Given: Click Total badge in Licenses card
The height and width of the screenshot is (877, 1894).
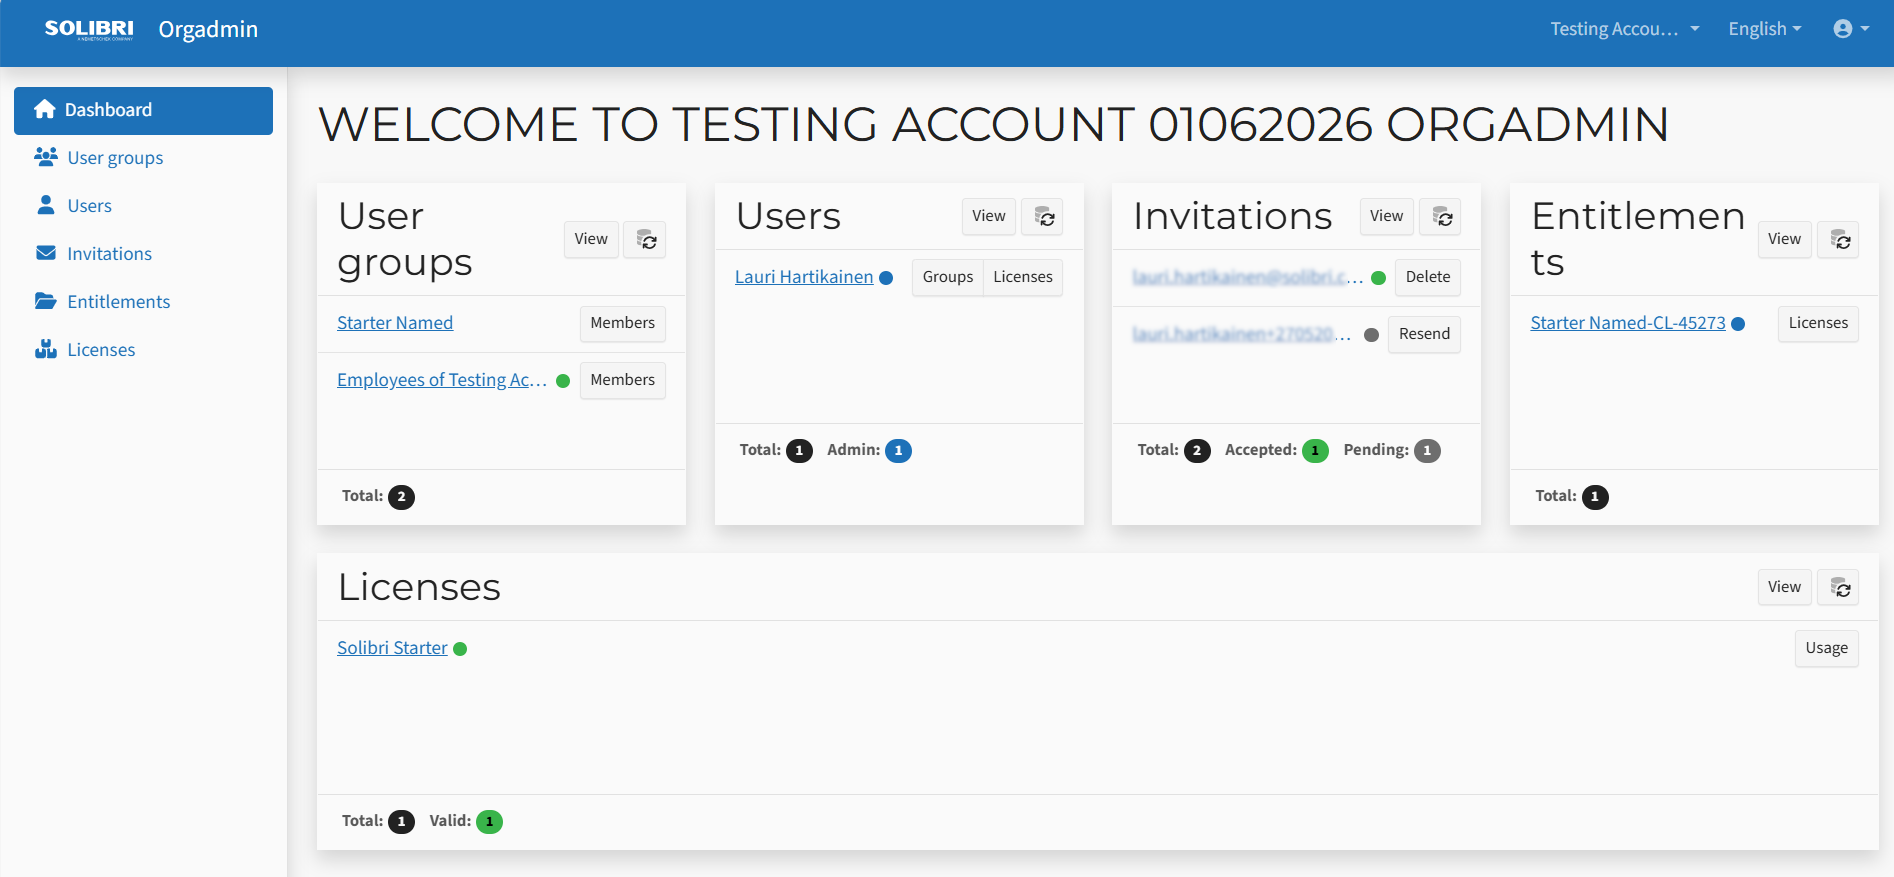Looking at the screenshot, I should point(401,822).
